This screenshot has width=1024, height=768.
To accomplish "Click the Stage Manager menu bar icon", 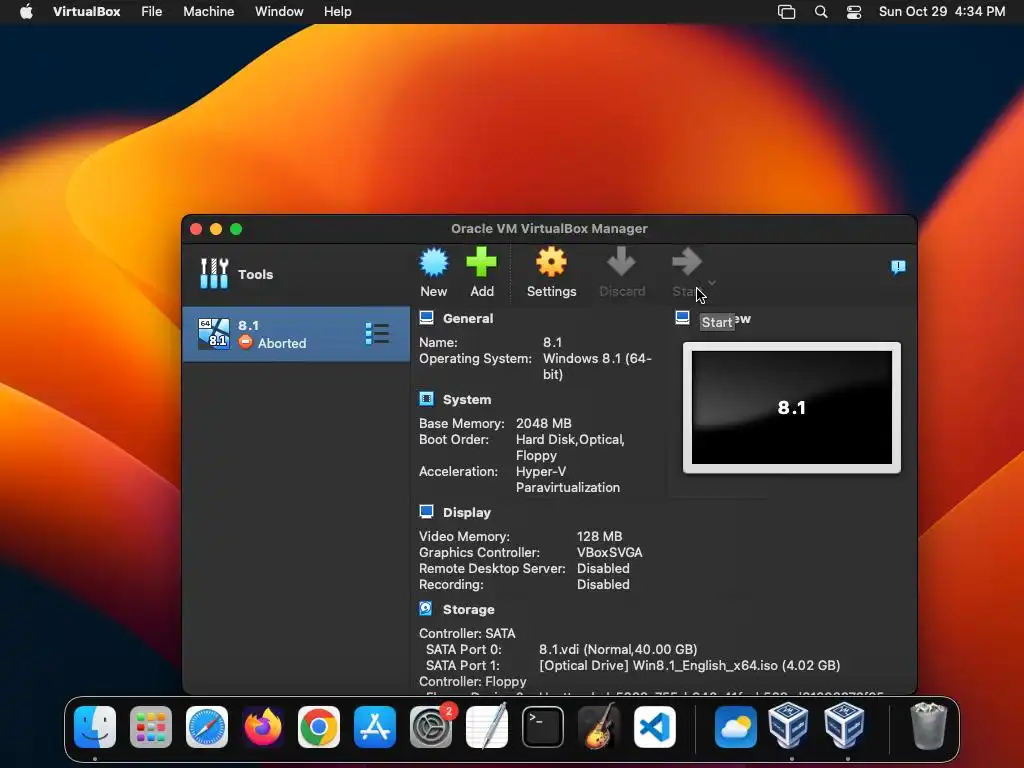I will 786,12.
